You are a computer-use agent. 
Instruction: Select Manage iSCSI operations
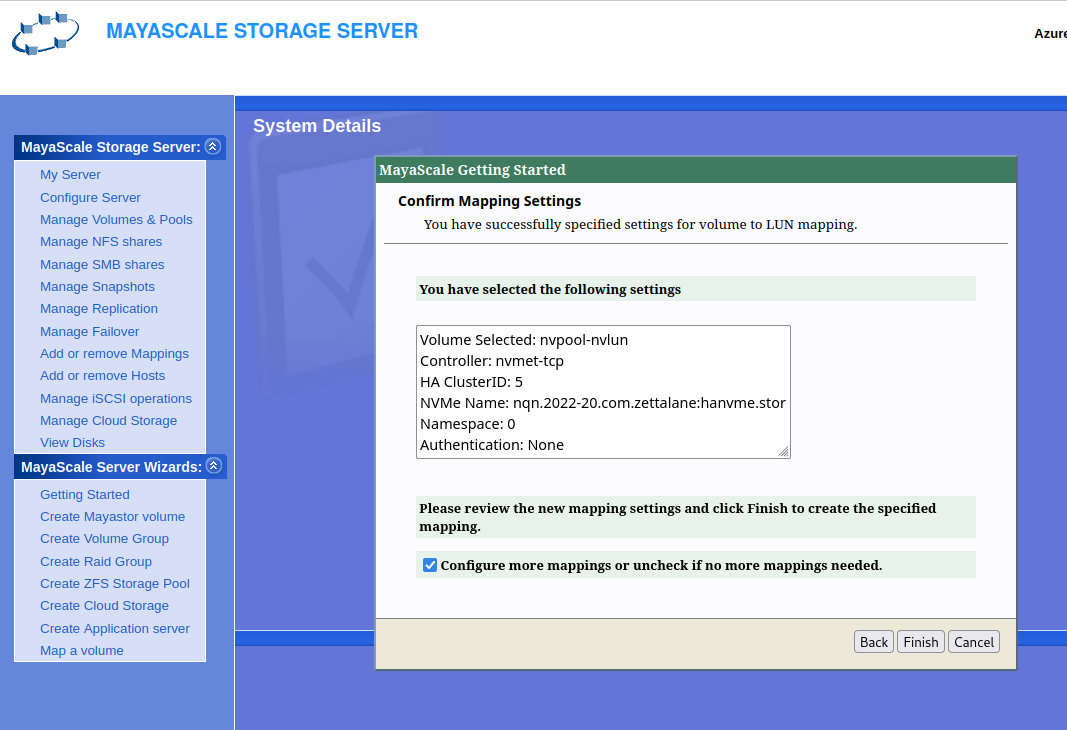click(116, 399)
